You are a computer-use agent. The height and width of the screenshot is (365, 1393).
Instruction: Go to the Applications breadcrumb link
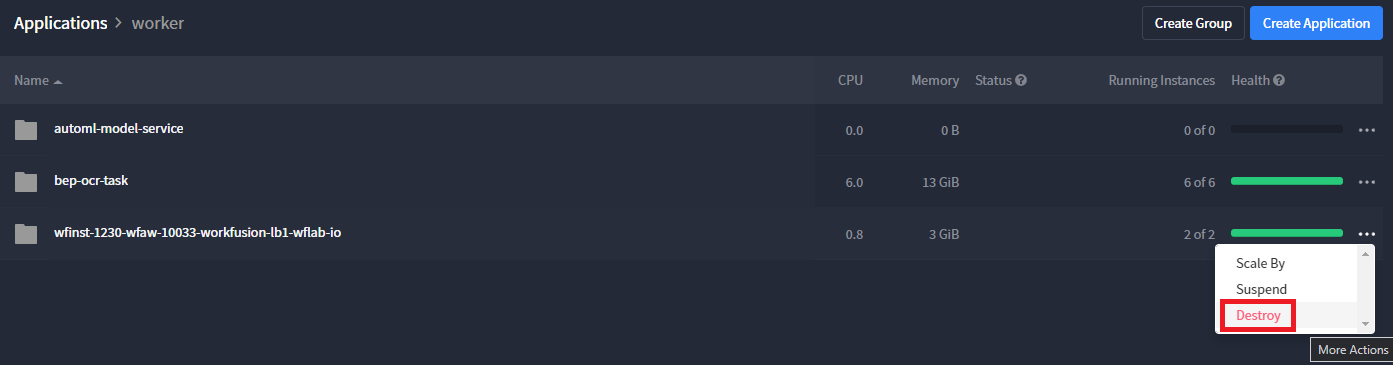click(61, 23)
